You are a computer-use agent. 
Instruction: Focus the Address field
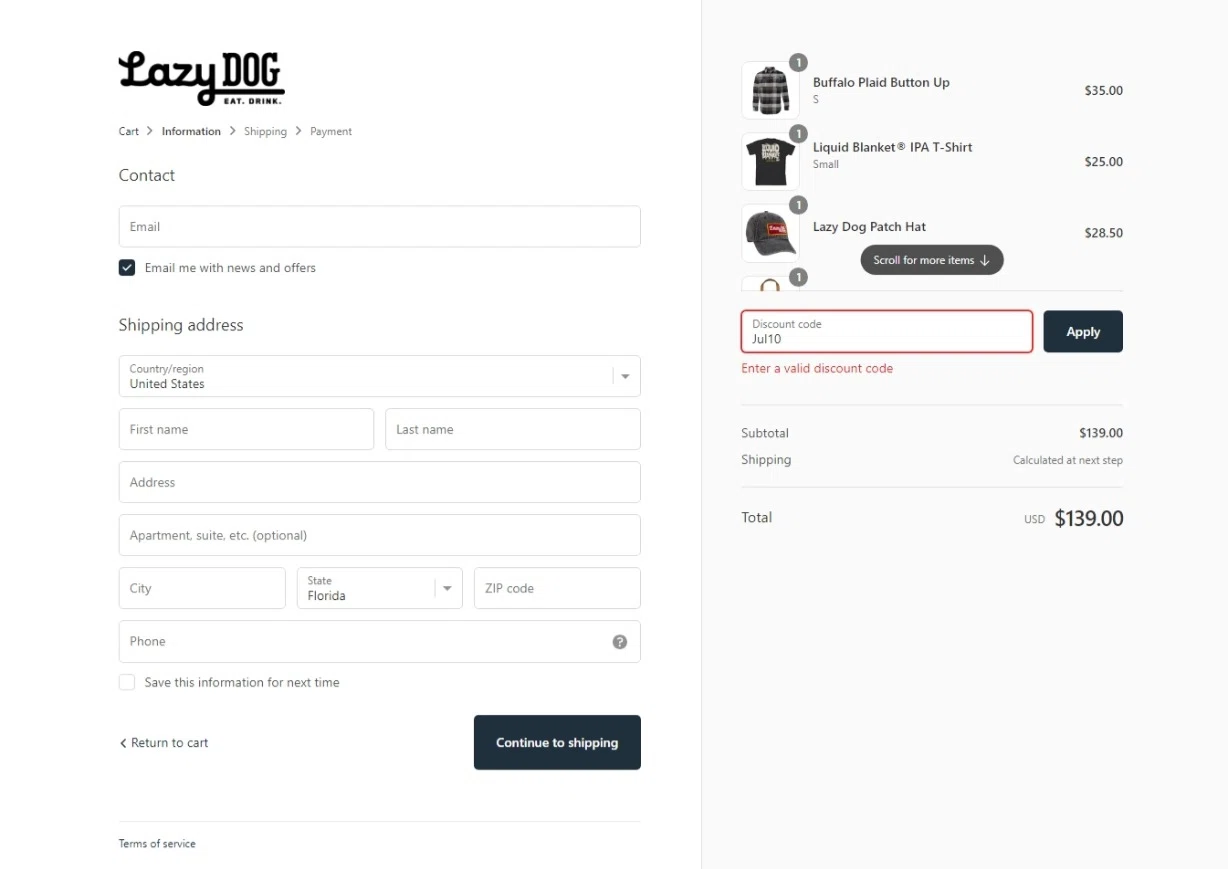point(379,482)
